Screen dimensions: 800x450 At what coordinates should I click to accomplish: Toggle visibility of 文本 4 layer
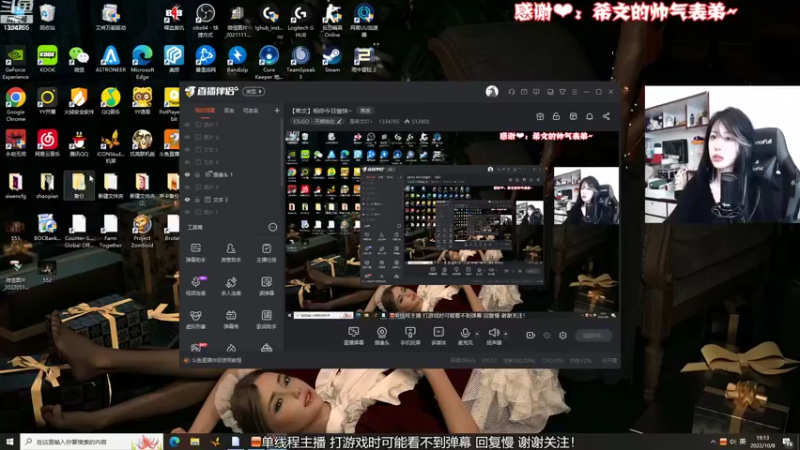(x=187, y=162)
